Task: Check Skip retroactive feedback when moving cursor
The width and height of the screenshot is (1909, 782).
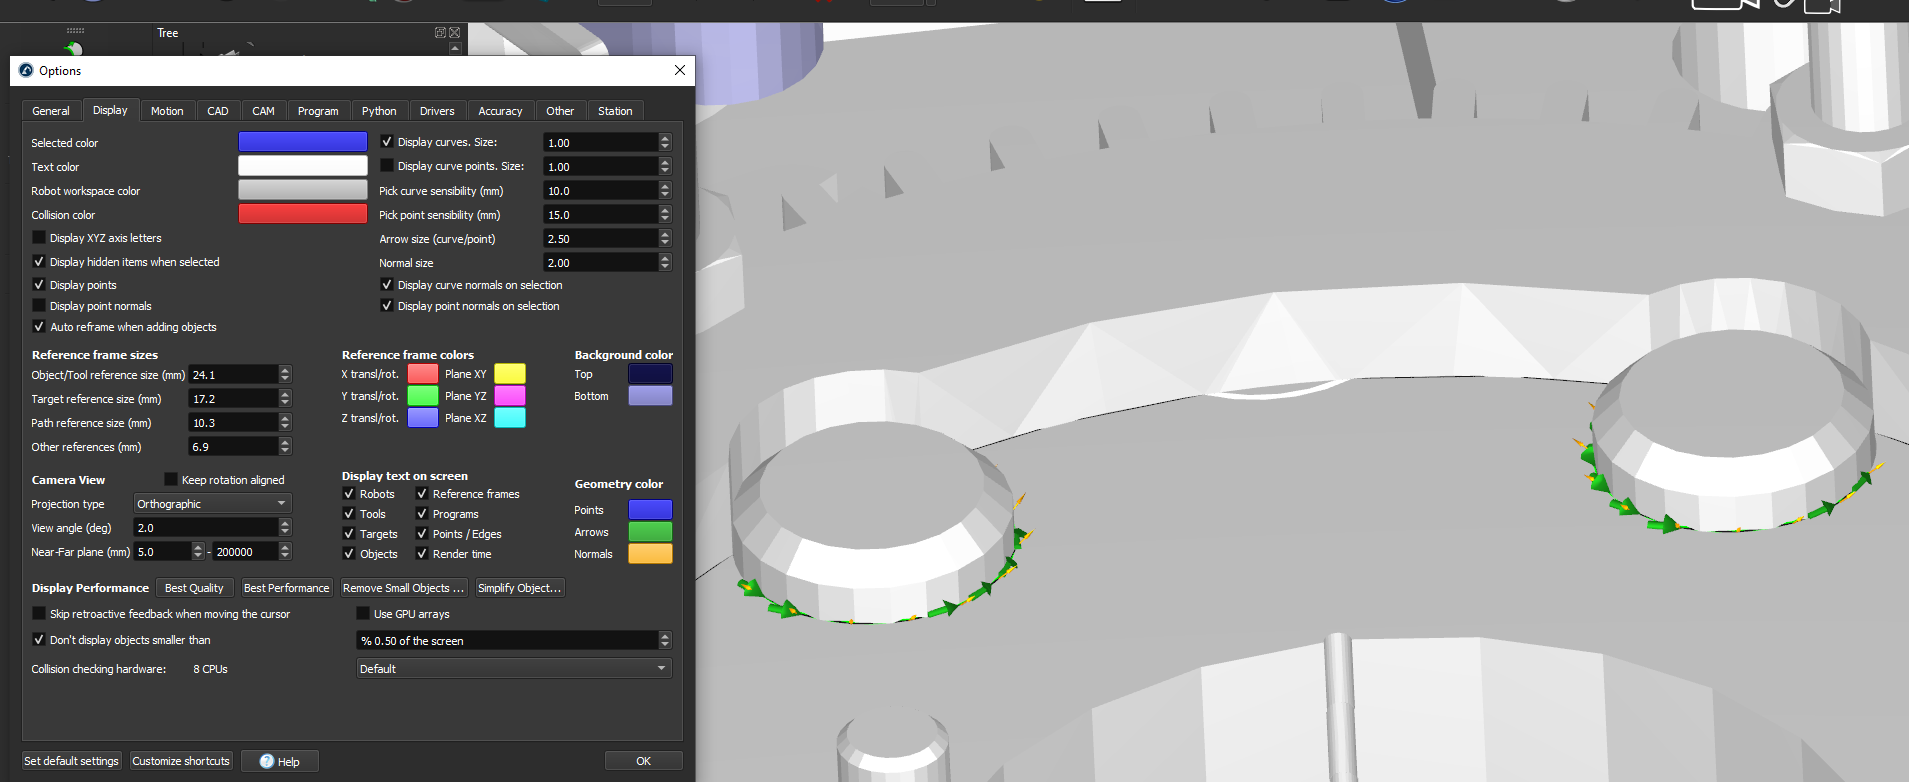Action: pyautogui.click(x=39, y=614)
